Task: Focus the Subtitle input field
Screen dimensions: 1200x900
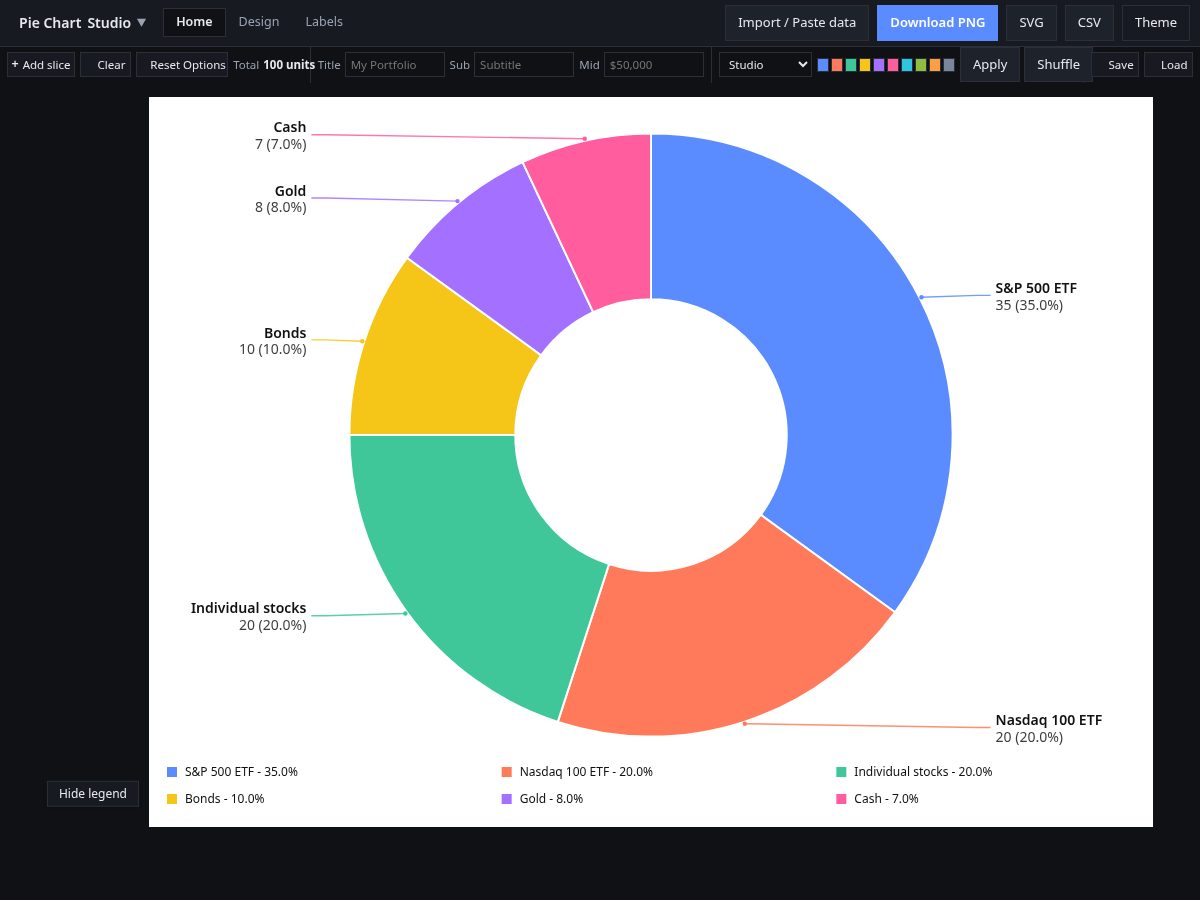Action: point(524,65)
